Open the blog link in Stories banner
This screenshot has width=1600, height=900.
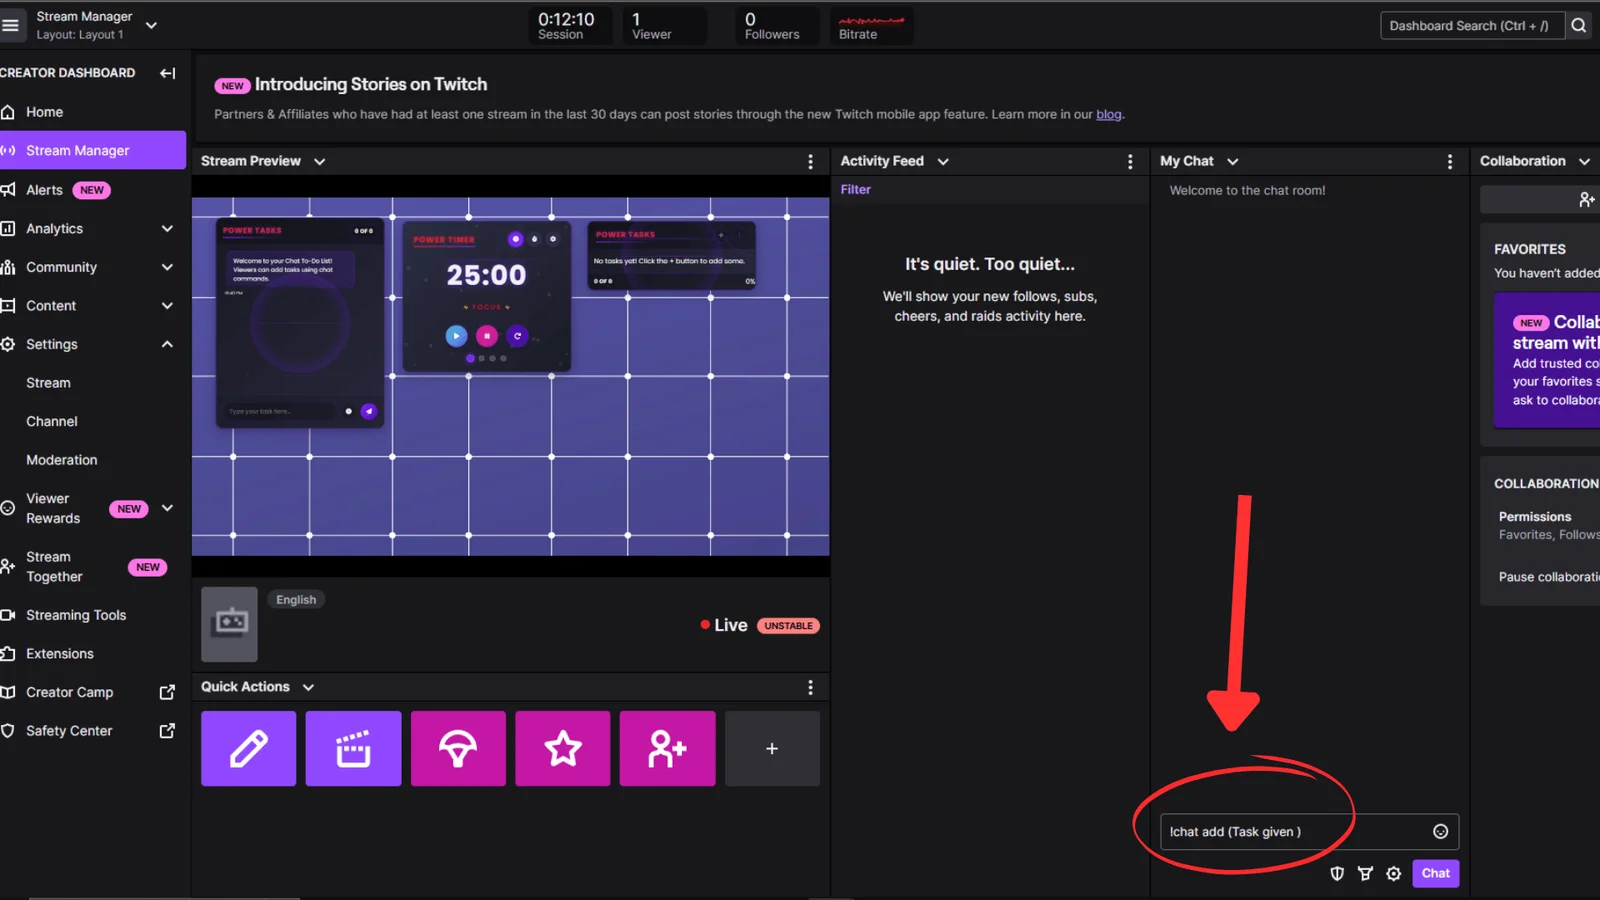1108,114
